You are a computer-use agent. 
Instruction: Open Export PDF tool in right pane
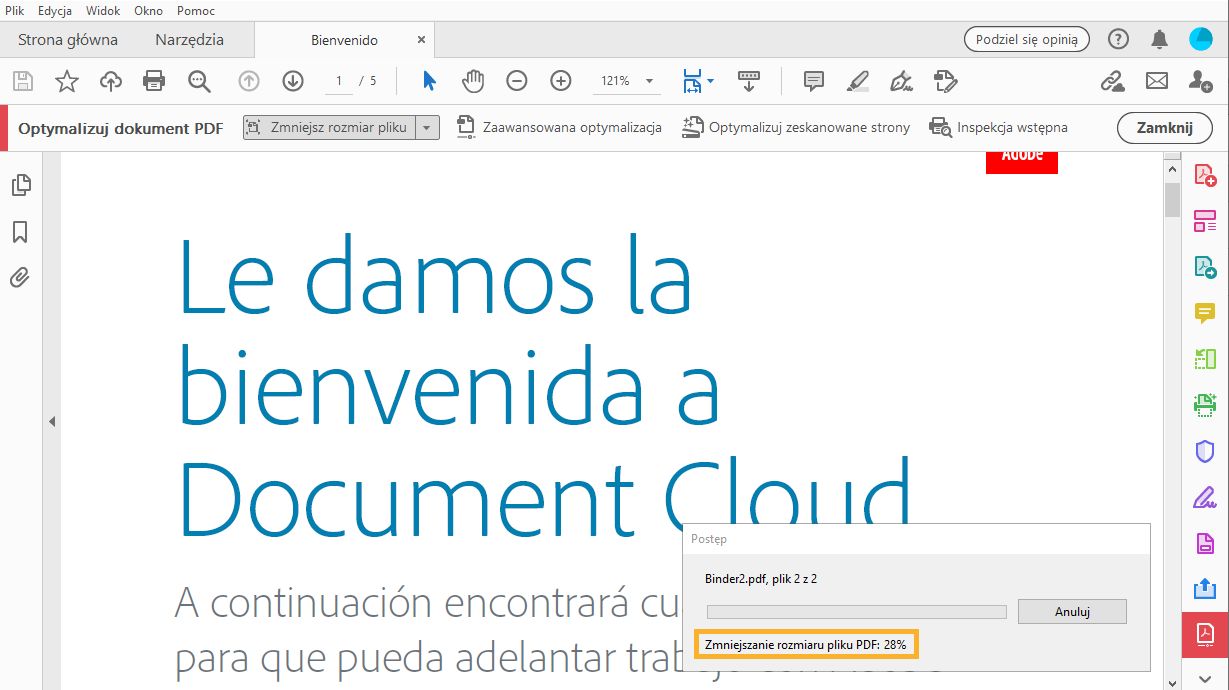1205,267
